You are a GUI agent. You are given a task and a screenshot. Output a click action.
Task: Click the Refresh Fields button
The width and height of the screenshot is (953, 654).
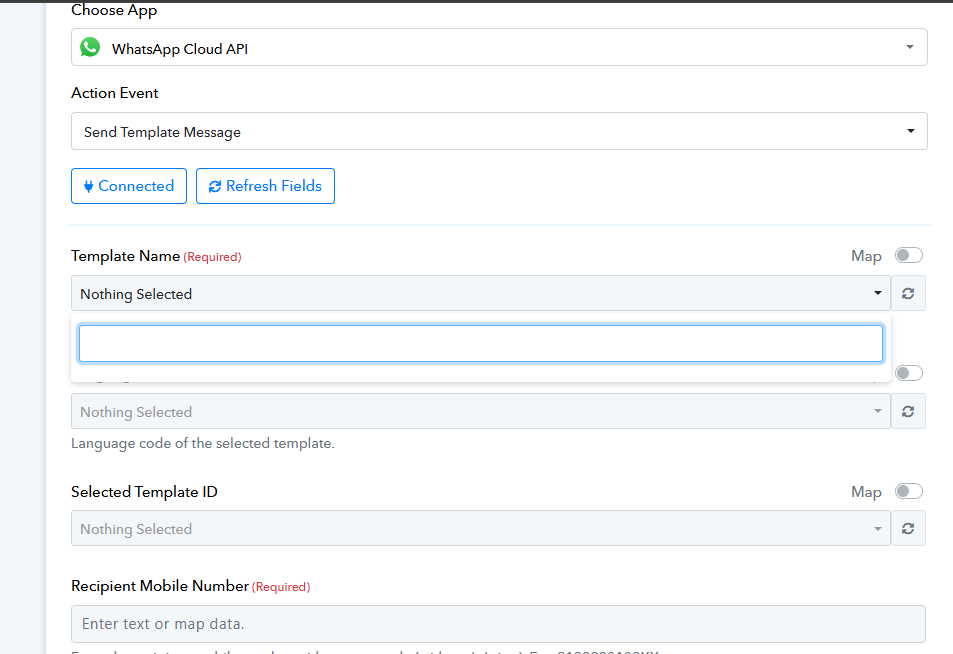tap(265, 186)
